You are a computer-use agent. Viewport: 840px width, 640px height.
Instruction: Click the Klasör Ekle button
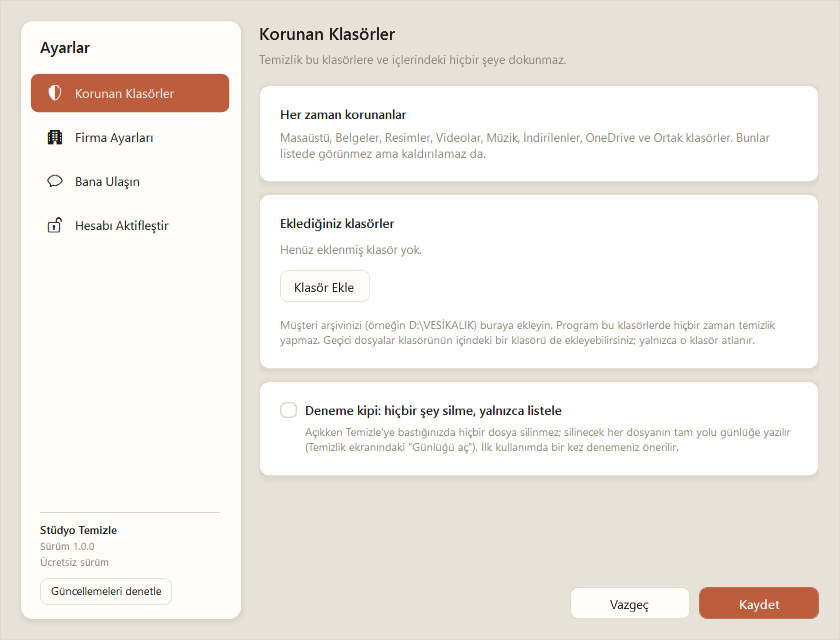(325, 287)
